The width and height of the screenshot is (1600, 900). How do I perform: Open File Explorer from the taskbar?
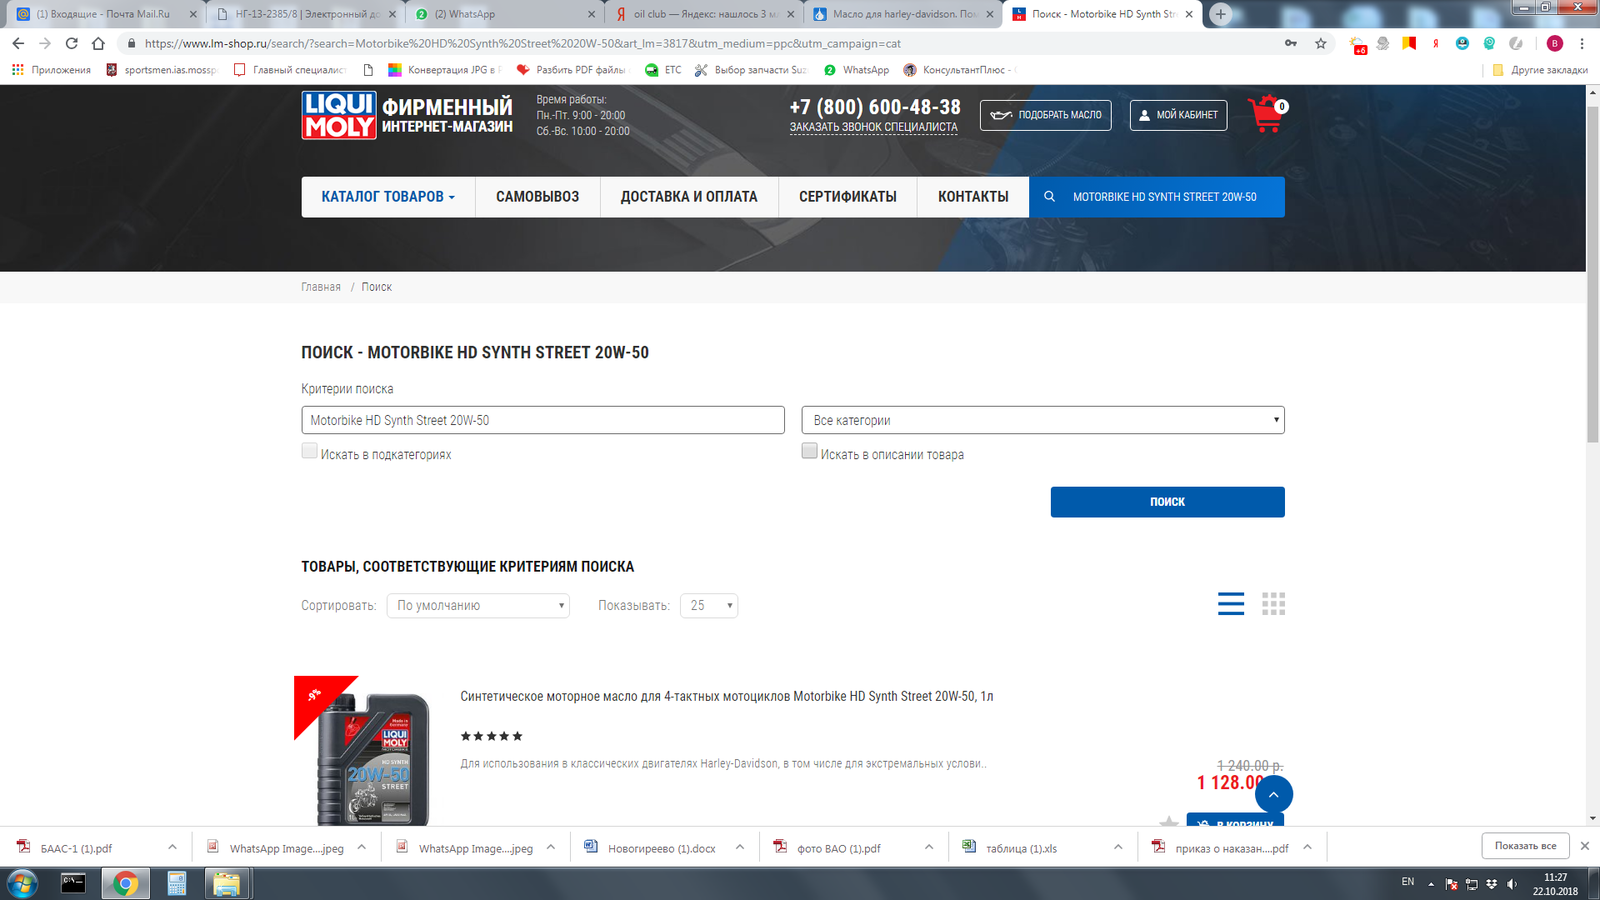coord(227,883)
